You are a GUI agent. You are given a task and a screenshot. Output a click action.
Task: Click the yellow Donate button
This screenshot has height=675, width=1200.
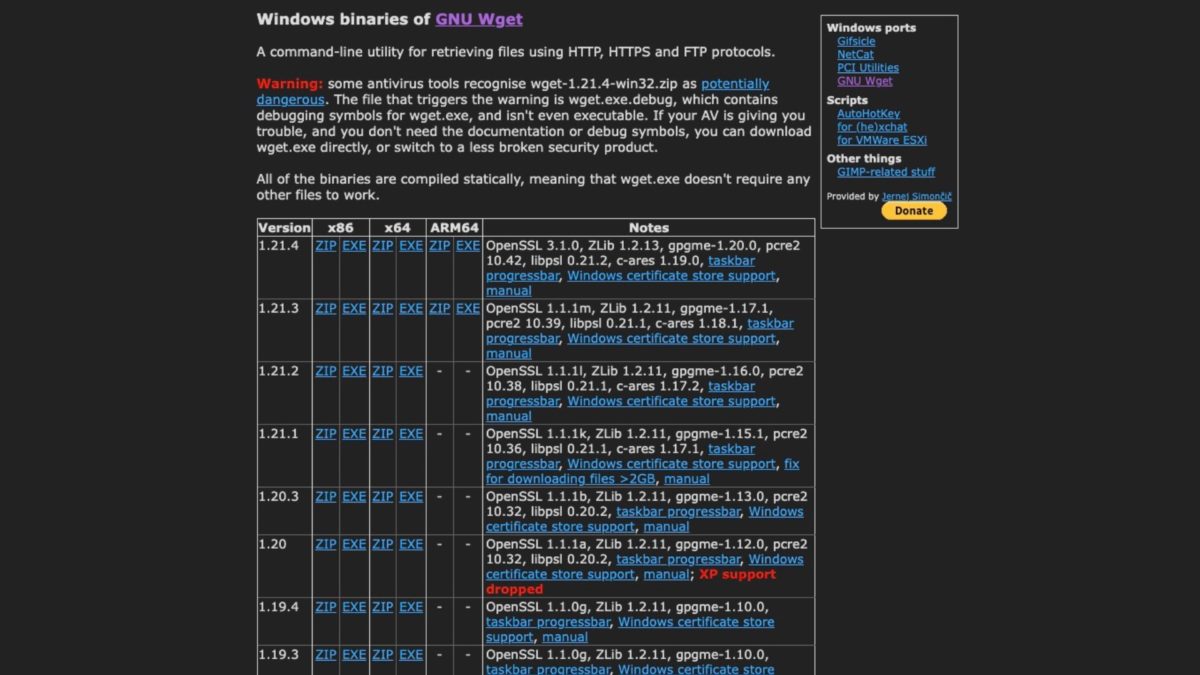click(913, 211)
